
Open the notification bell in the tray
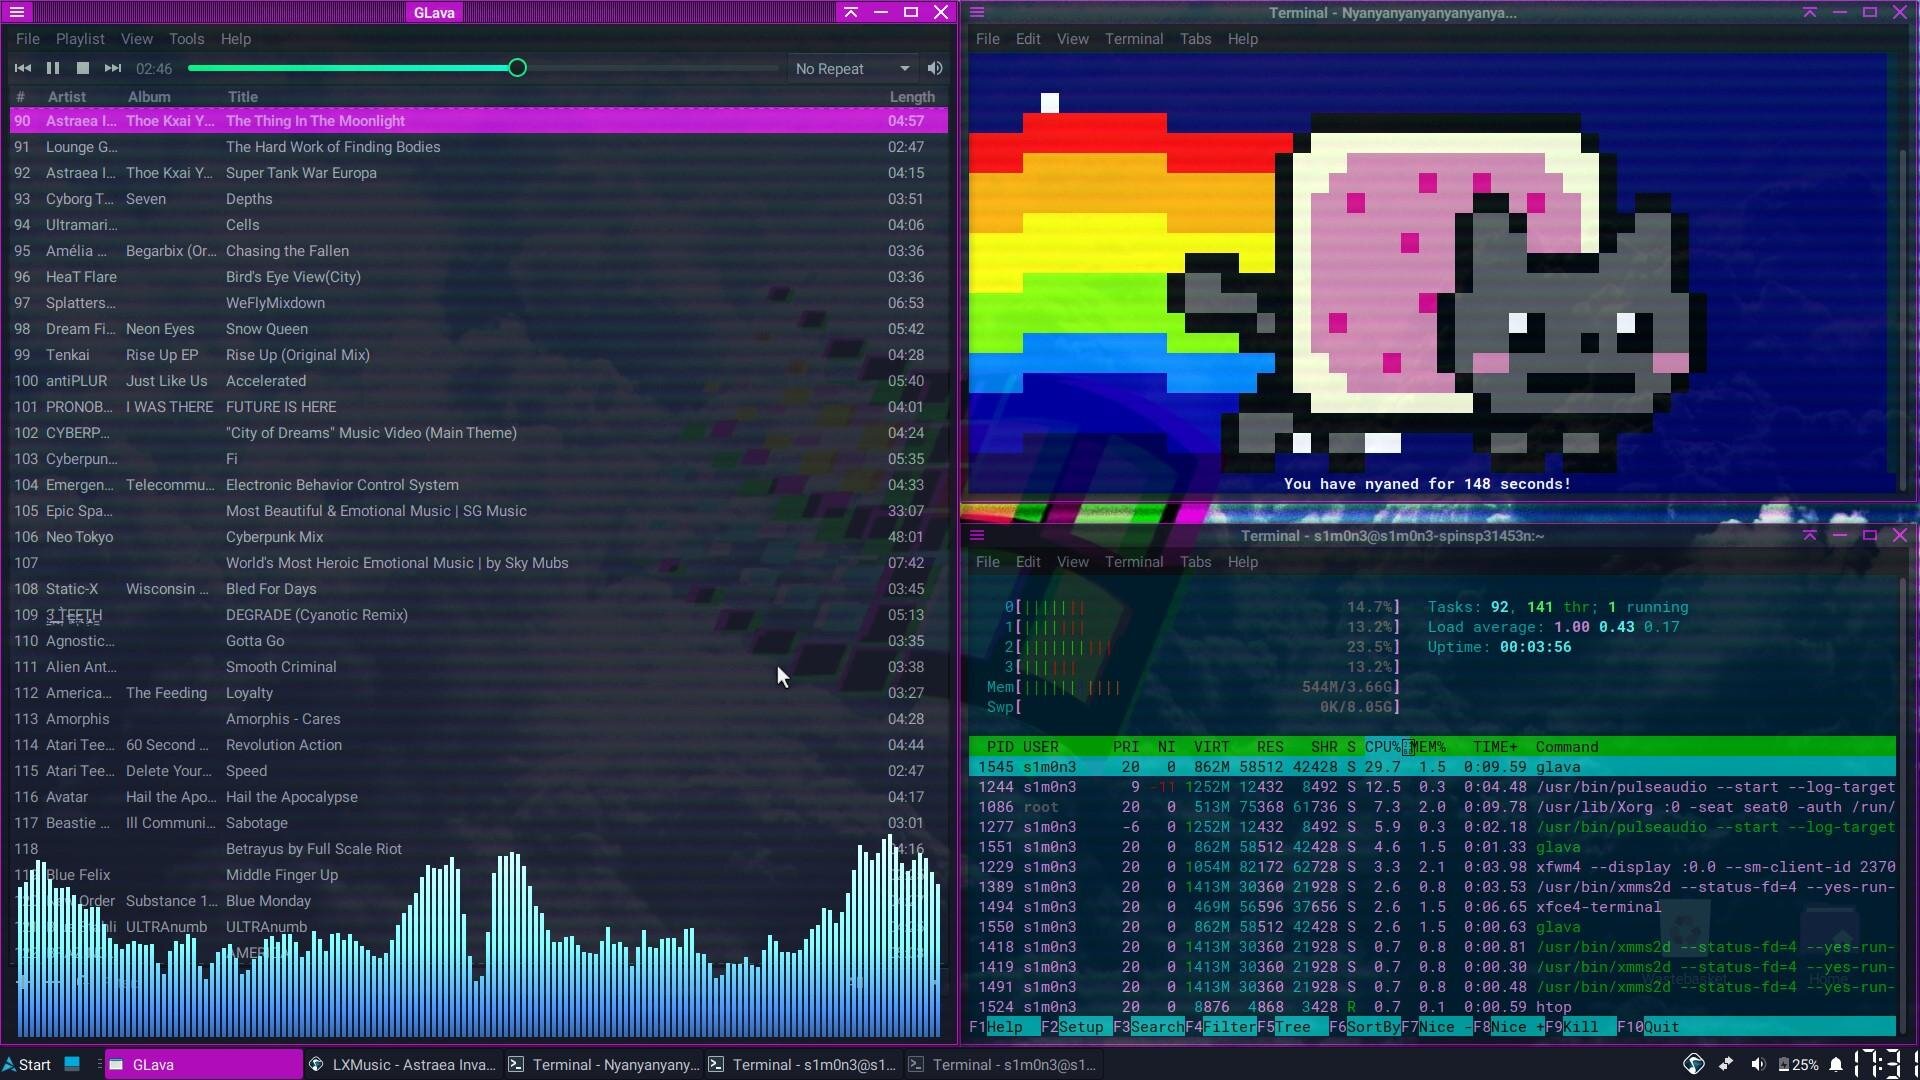[x=1836, y=1064]
